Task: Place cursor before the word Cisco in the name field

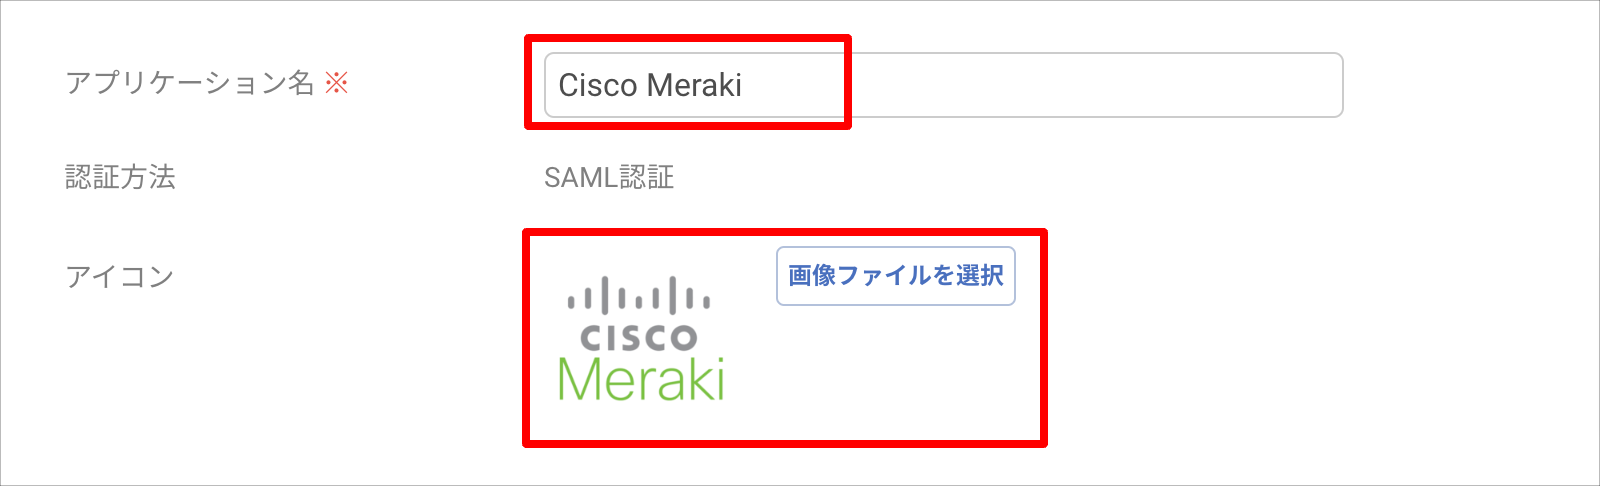Action: [x=557, y=85]
